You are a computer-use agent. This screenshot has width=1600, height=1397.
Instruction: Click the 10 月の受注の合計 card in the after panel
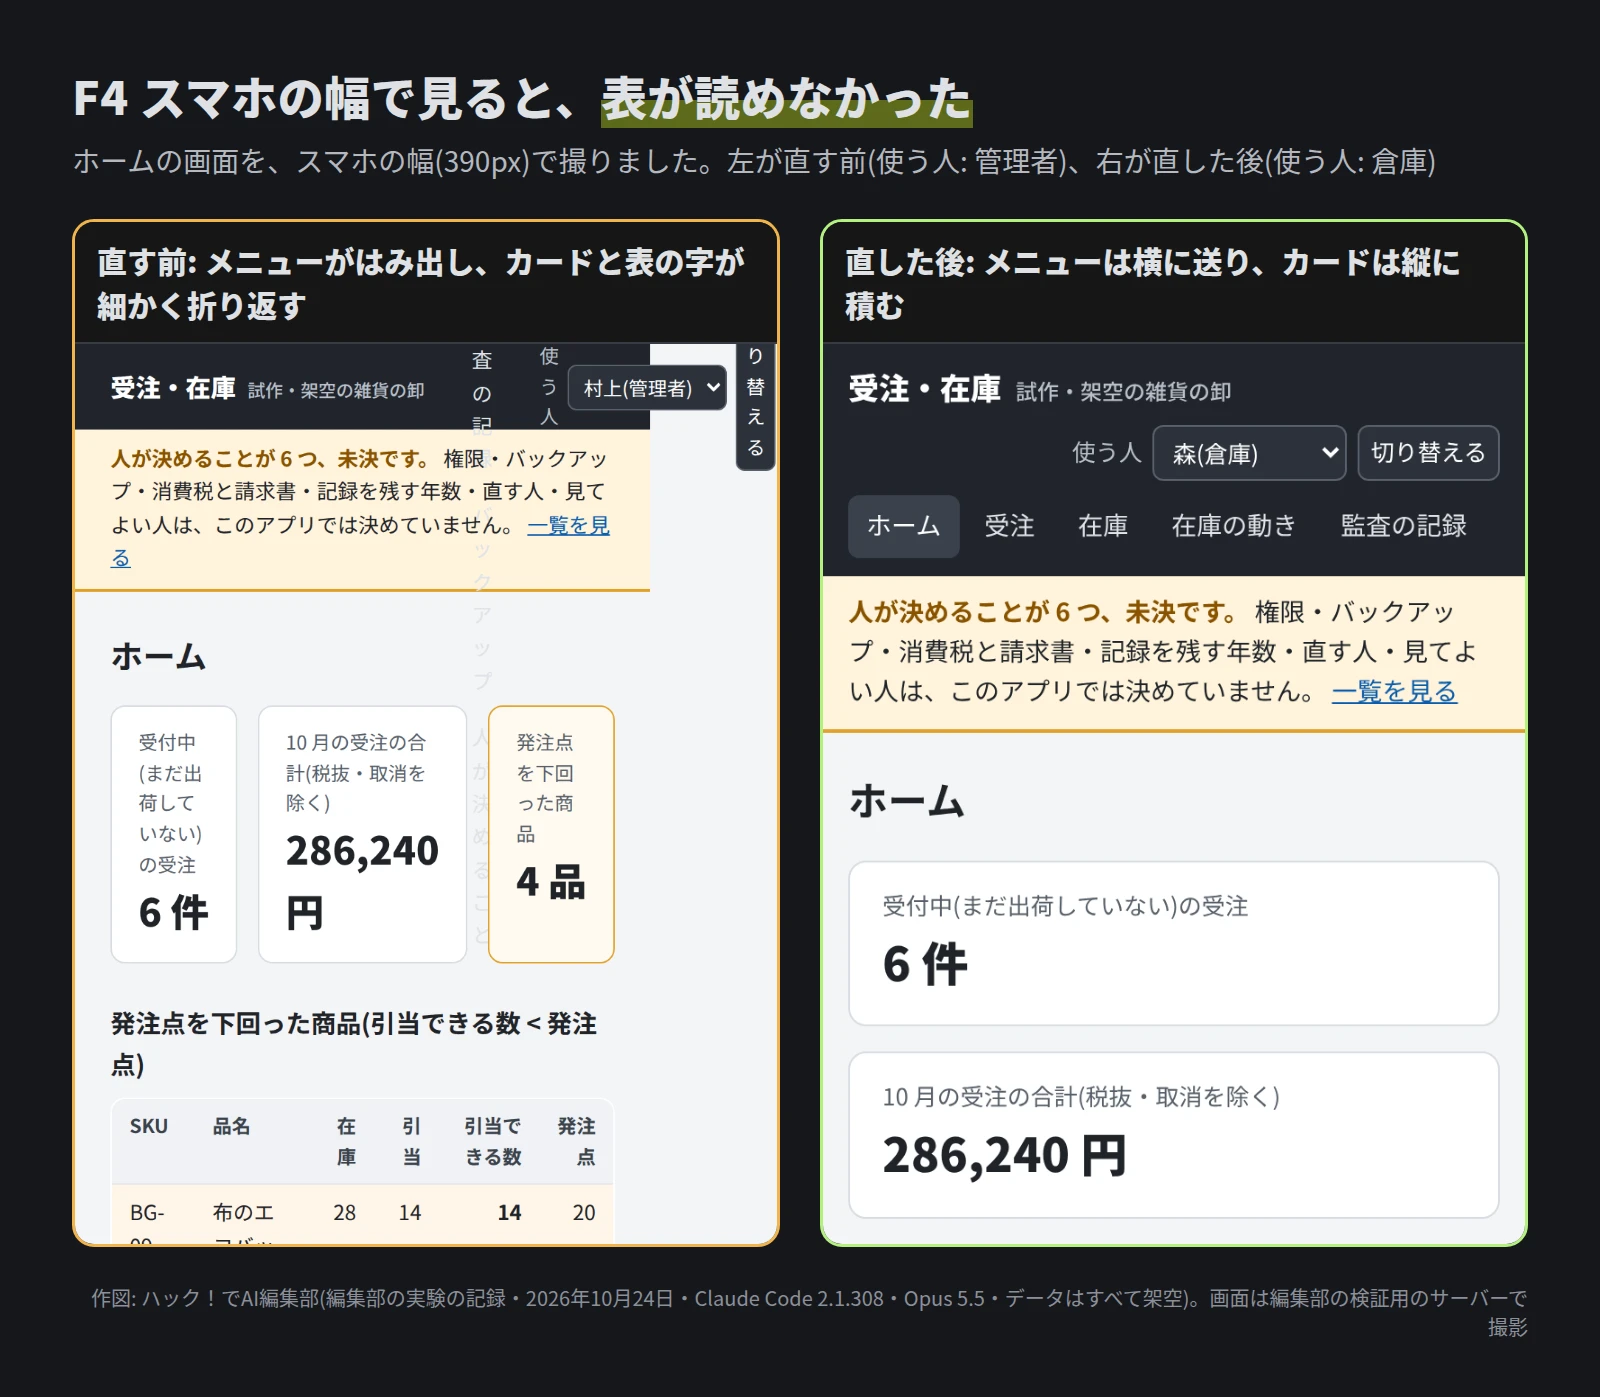point(1173,1135)
